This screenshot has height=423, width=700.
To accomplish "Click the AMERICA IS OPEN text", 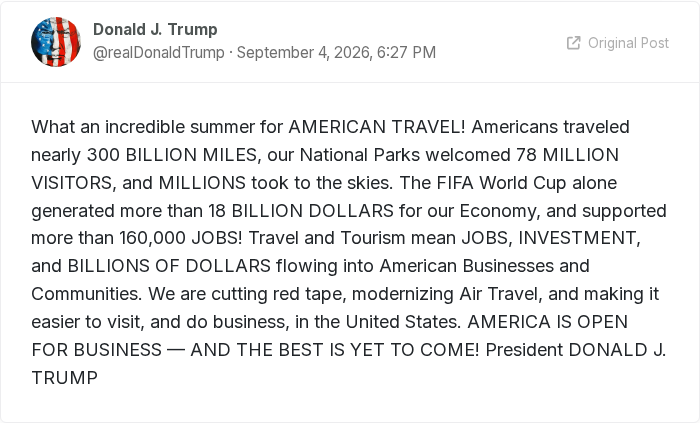I will [548, 322].
